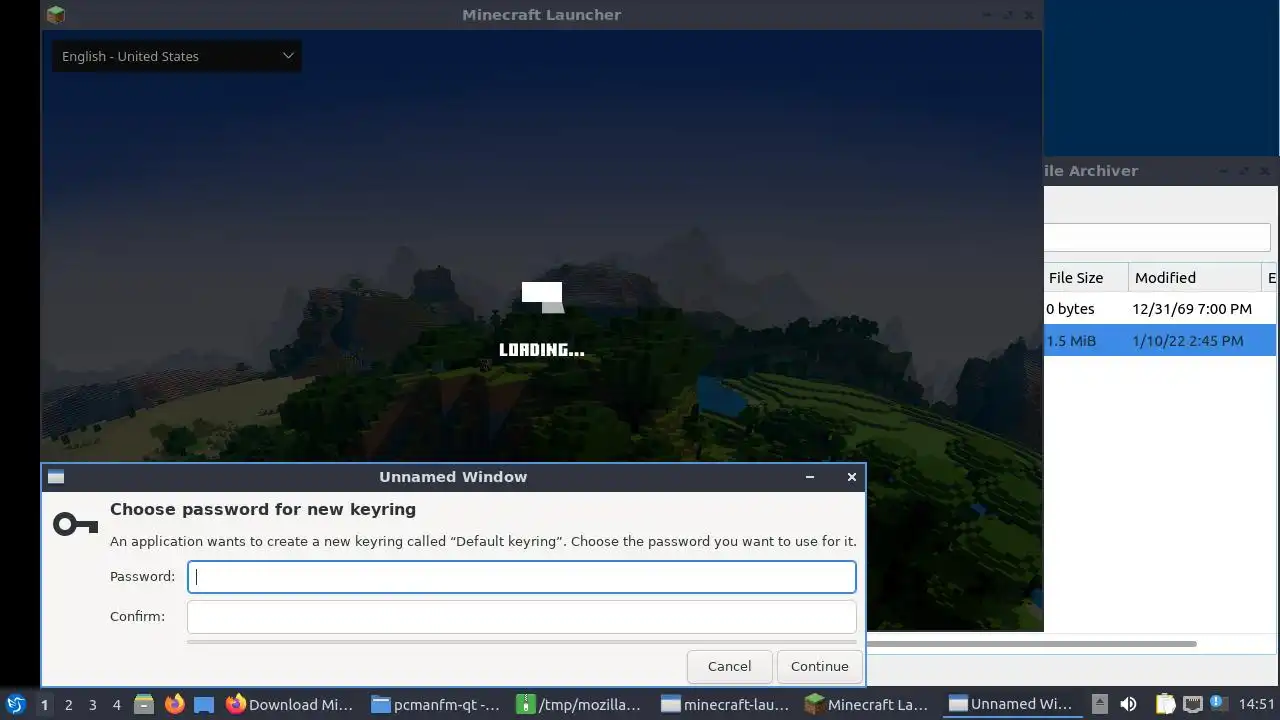This screenshot has width=1280, height=720.
Task: Click the Unnamed Window title bar icon
Action: coord(56,477)
